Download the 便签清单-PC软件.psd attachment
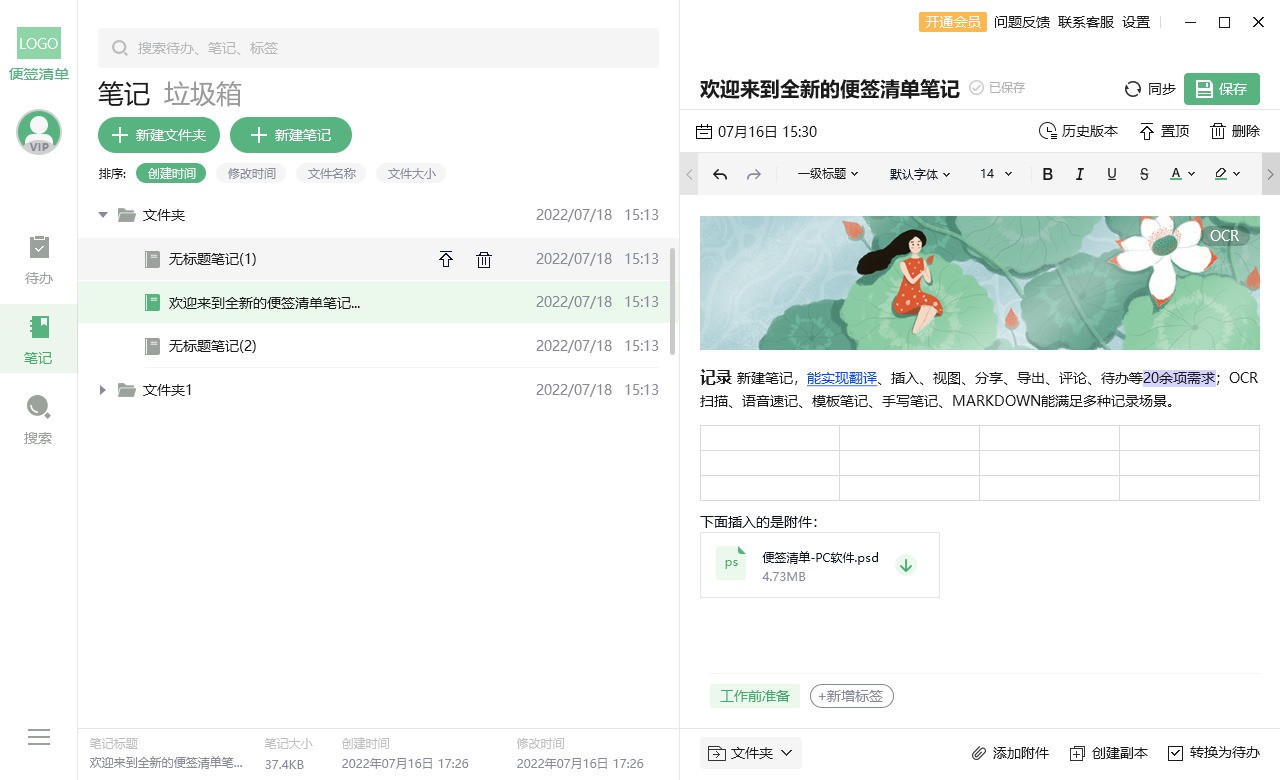The image size is (1280, 780). click(906, 564)
